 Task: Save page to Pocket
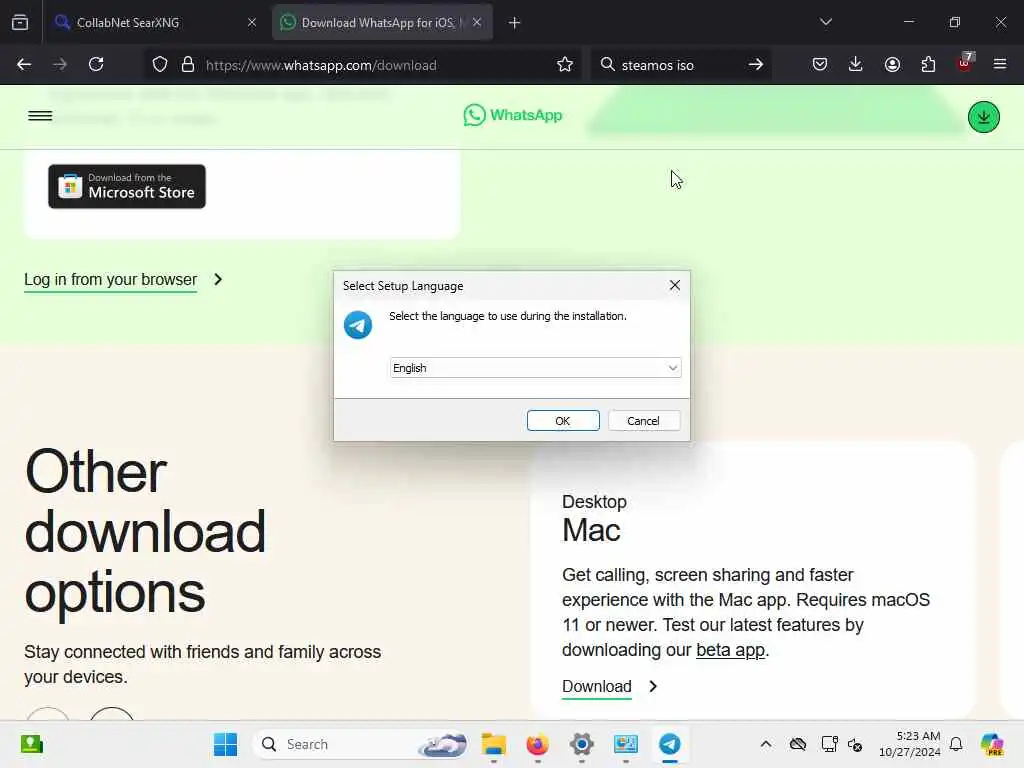tap(820, 65)
